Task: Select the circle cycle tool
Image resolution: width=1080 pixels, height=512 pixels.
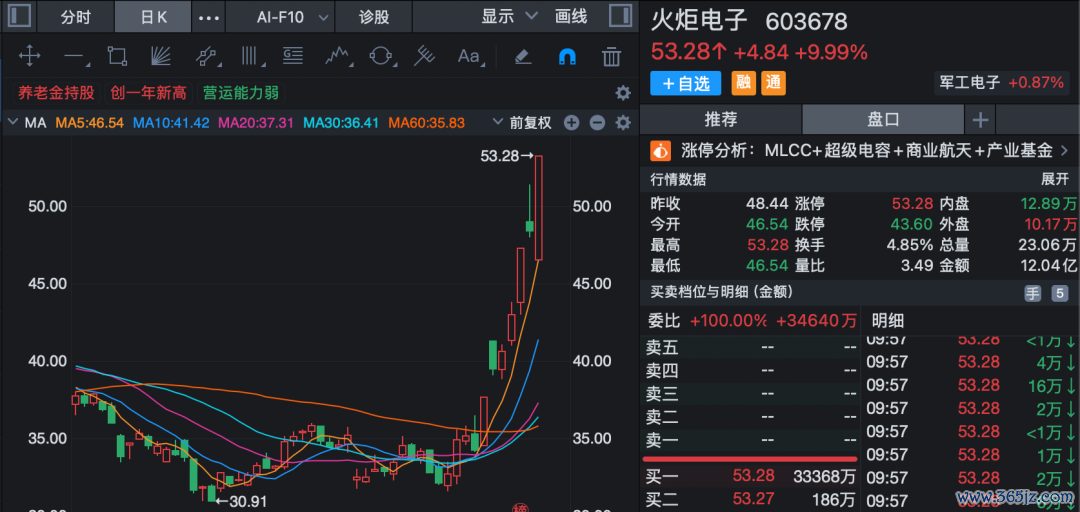Action: 380,56
